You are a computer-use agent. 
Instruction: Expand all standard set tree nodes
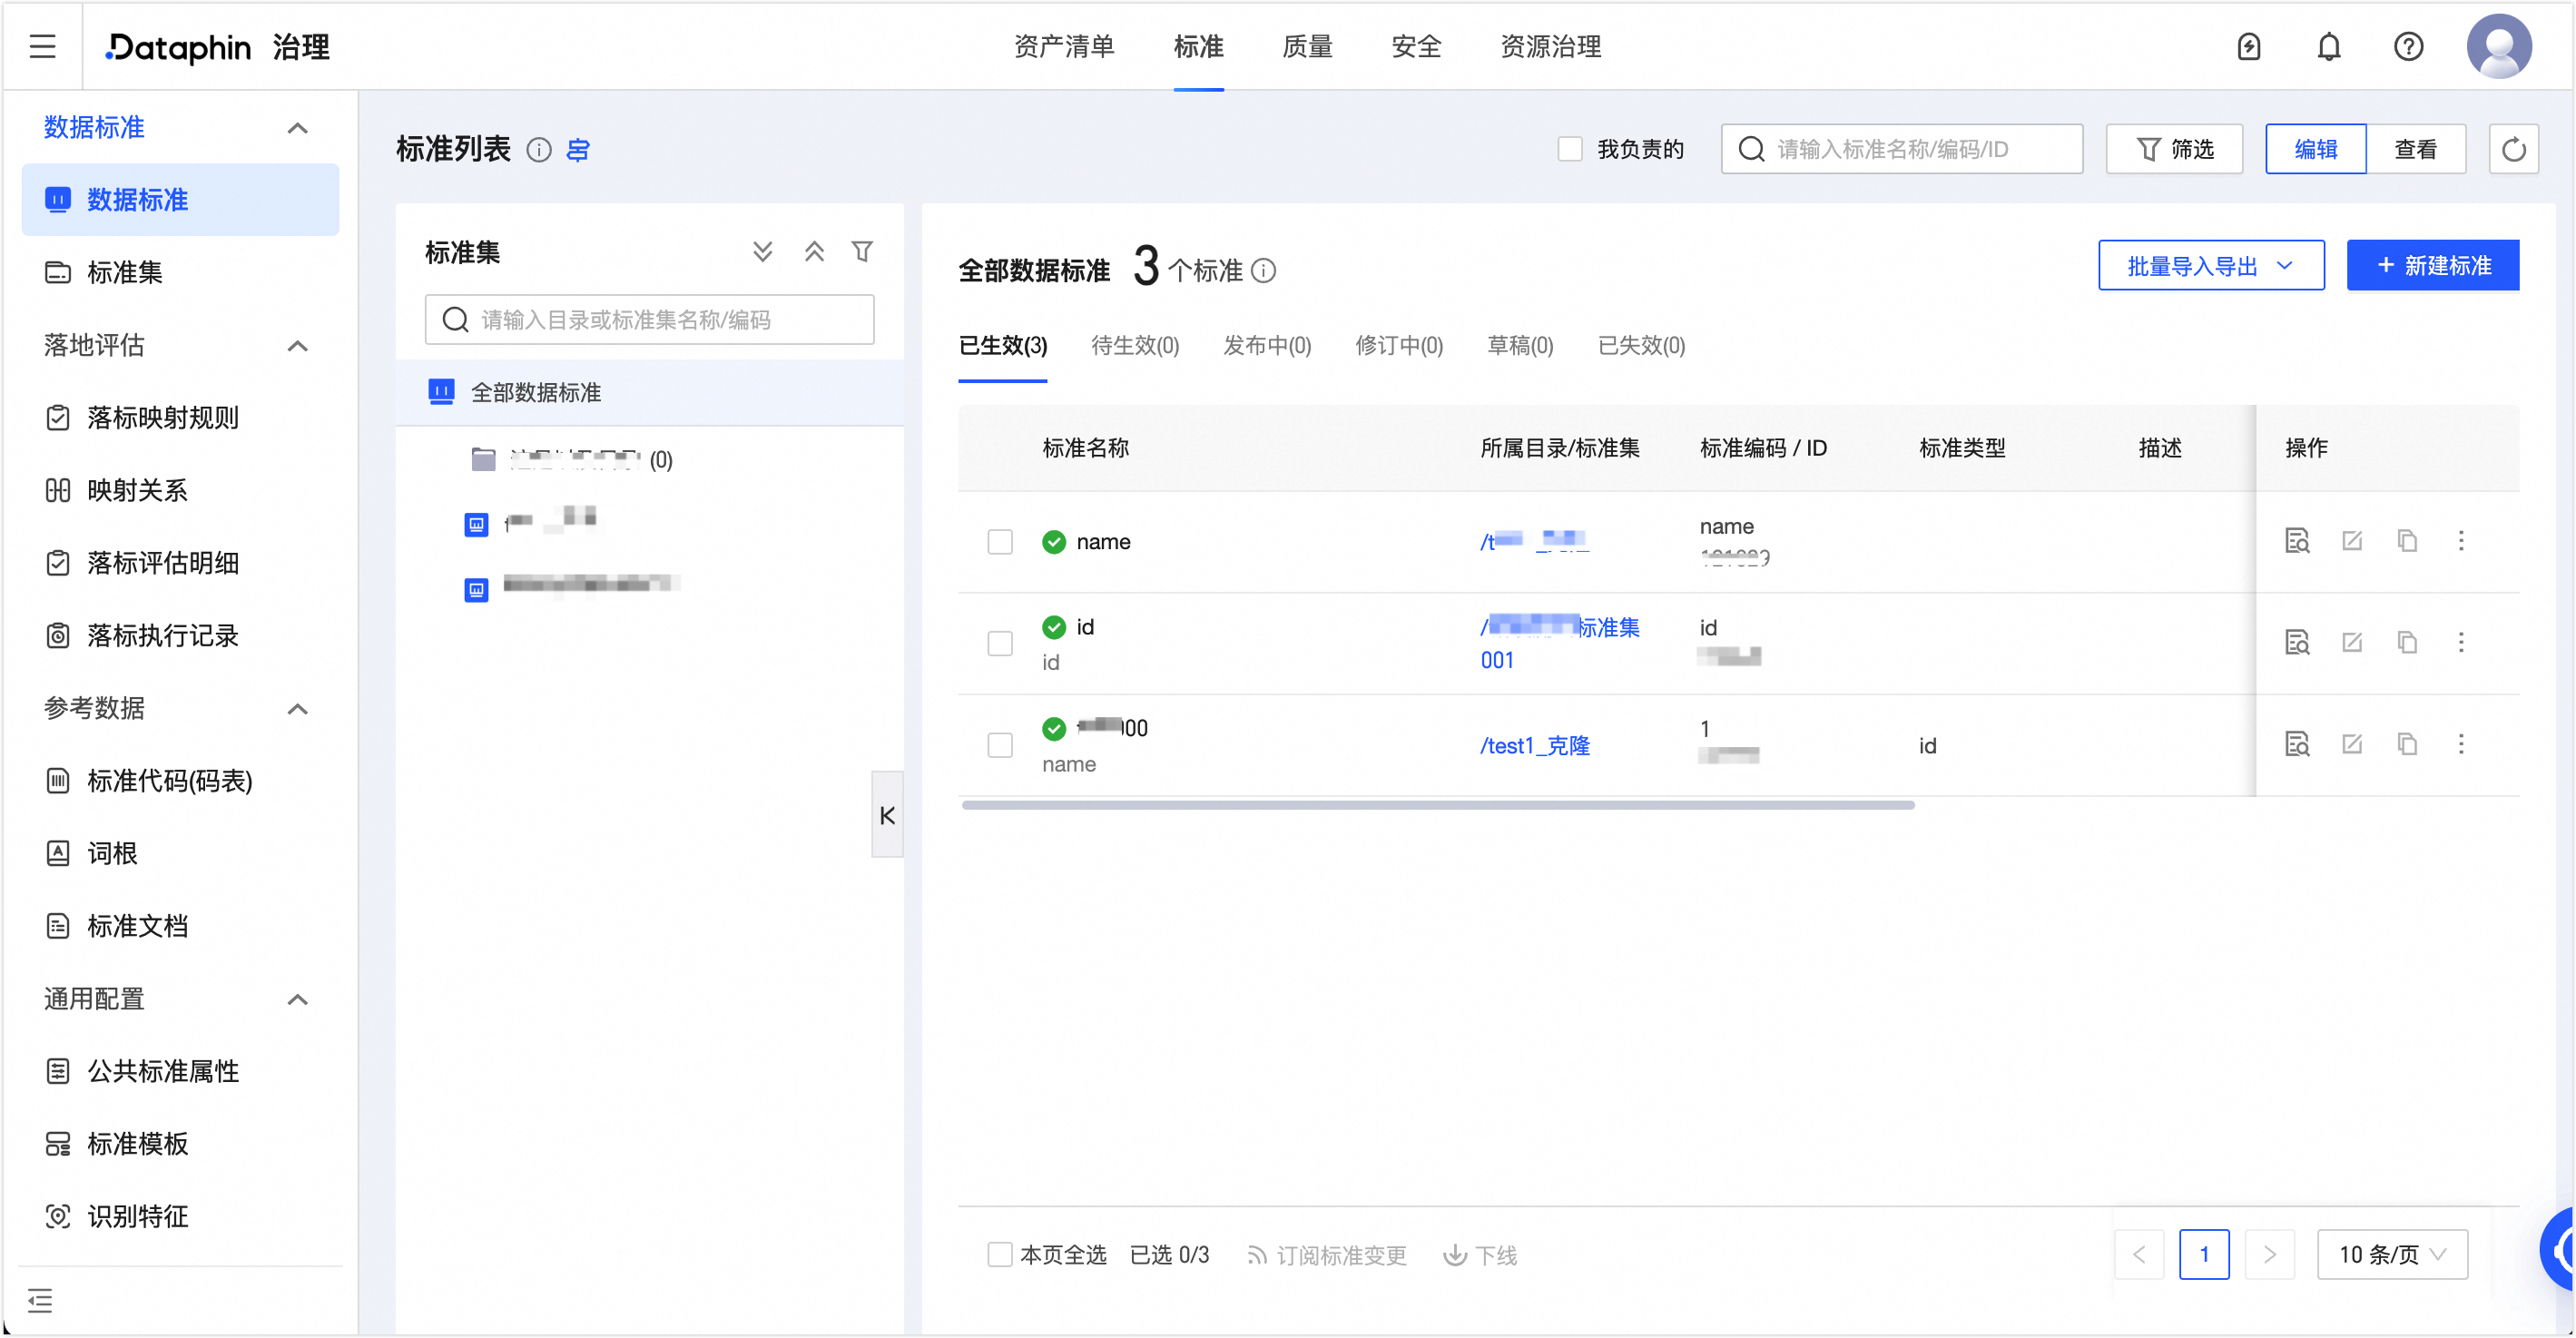click(x=762, y=252)
